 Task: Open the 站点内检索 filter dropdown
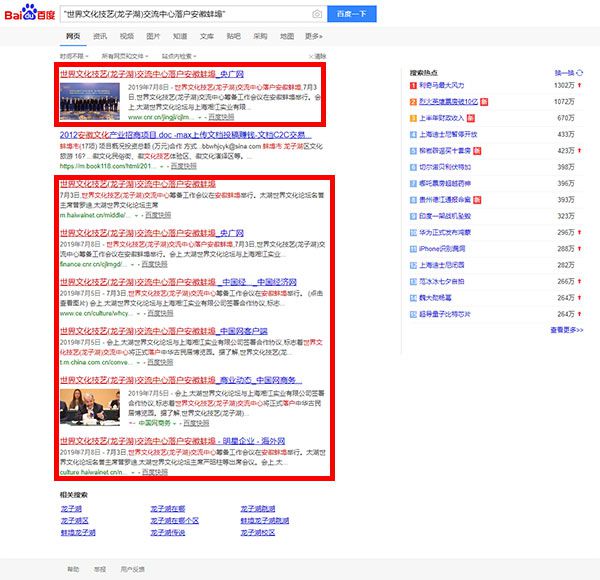[179, 56]
